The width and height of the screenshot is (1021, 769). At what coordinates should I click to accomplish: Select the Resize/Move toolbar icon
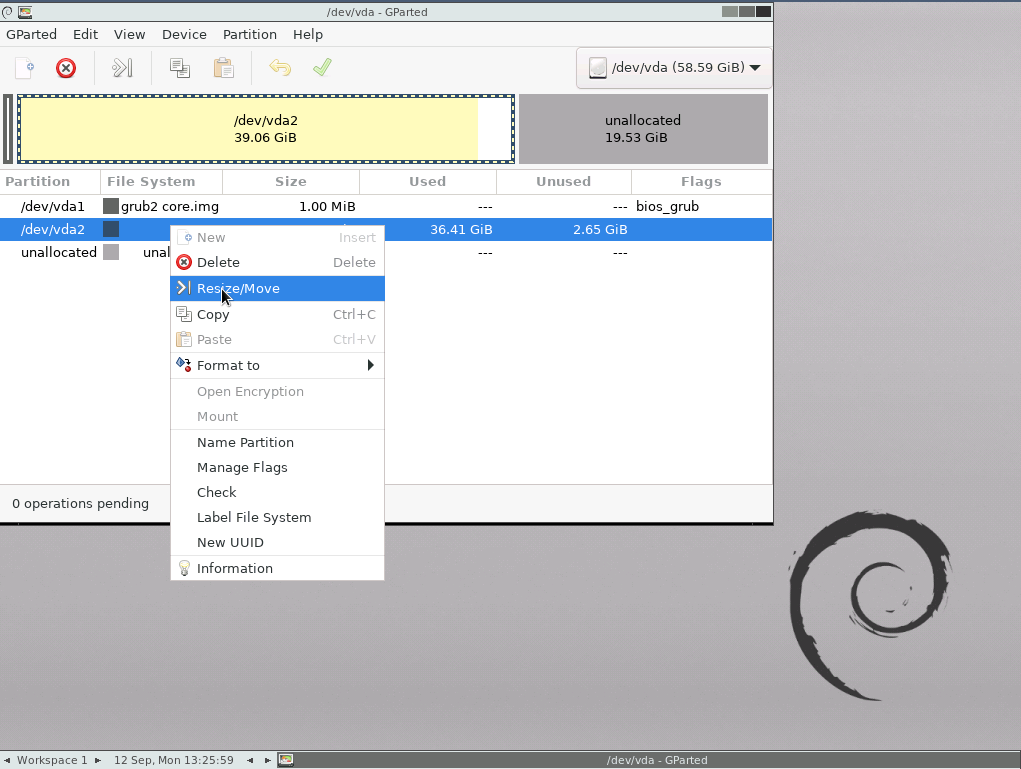[122, 68]
